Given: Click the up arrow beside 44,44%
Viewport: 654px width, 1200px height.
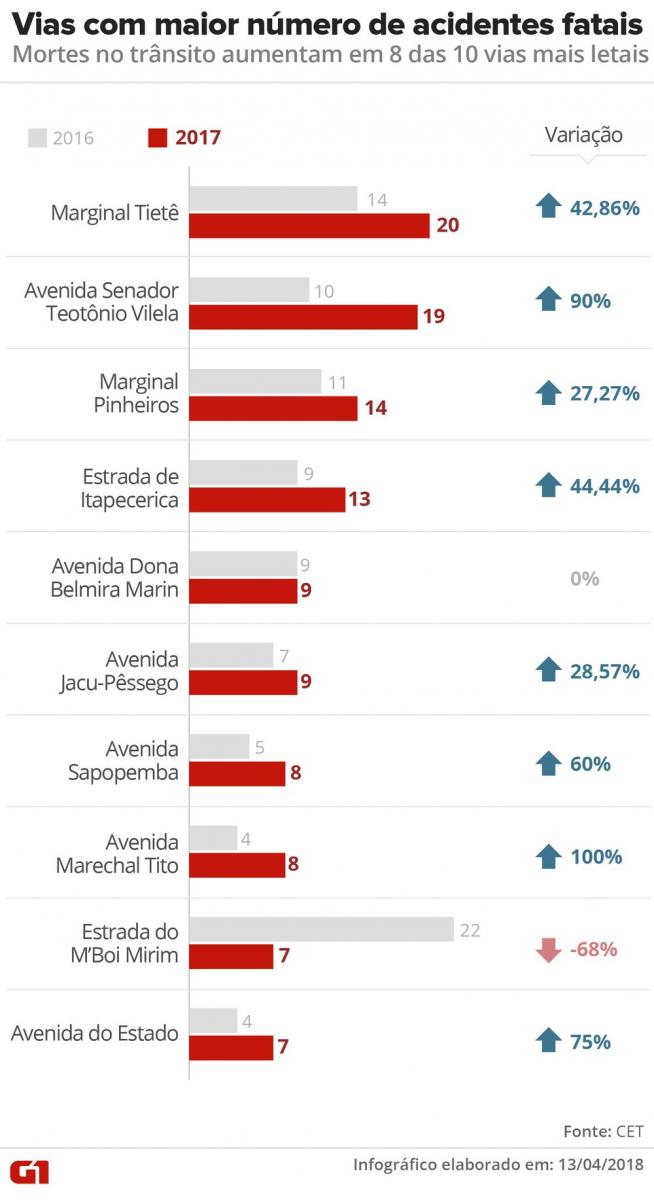Looking at the screenshot, I should [547, 486].
